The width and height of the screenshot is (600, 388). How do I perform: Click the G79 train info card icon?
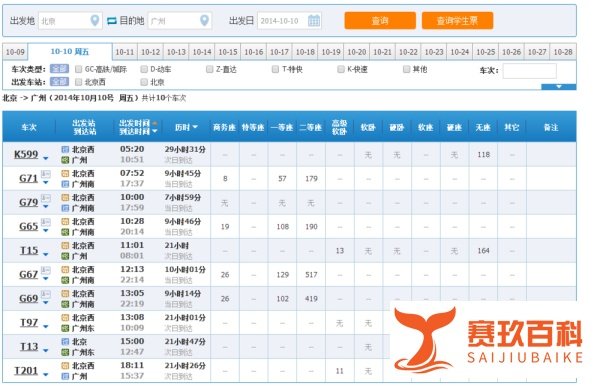click(x=46, y=198)
